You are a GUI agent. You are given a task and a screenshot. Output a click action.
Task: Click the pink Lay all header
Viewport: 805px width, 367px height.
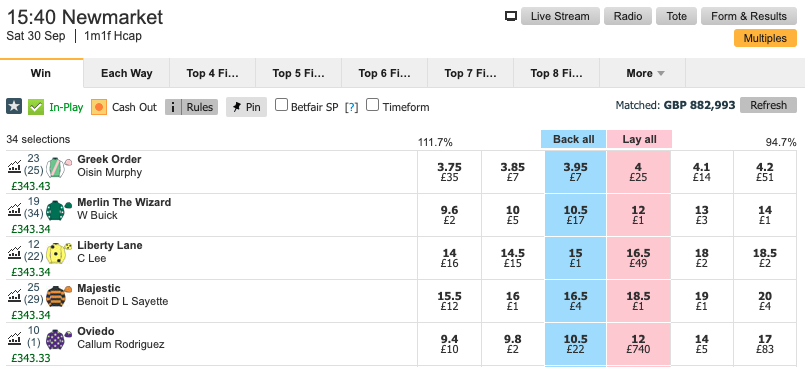click(639, 140)
